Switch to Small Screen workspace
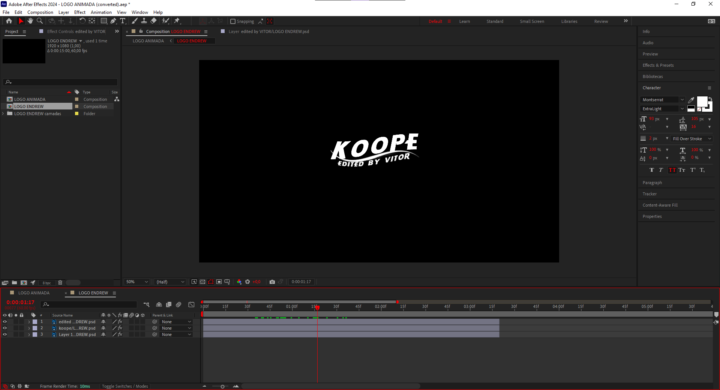The width and height of the screenshot is (720, 390). coord(532,21)
